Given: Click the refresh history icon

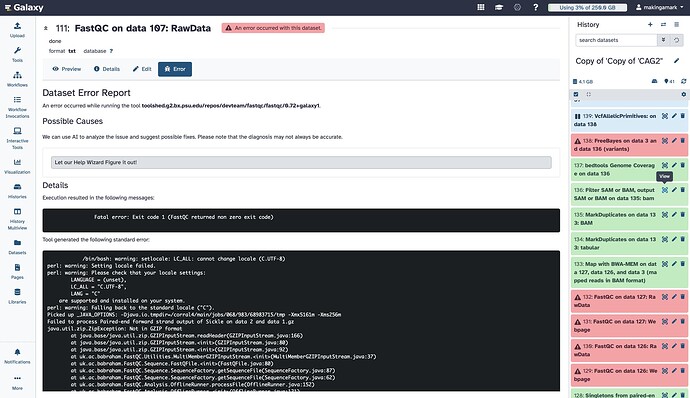Looking at the screenshot, I should pyautogui.click(x=683, y=81).
